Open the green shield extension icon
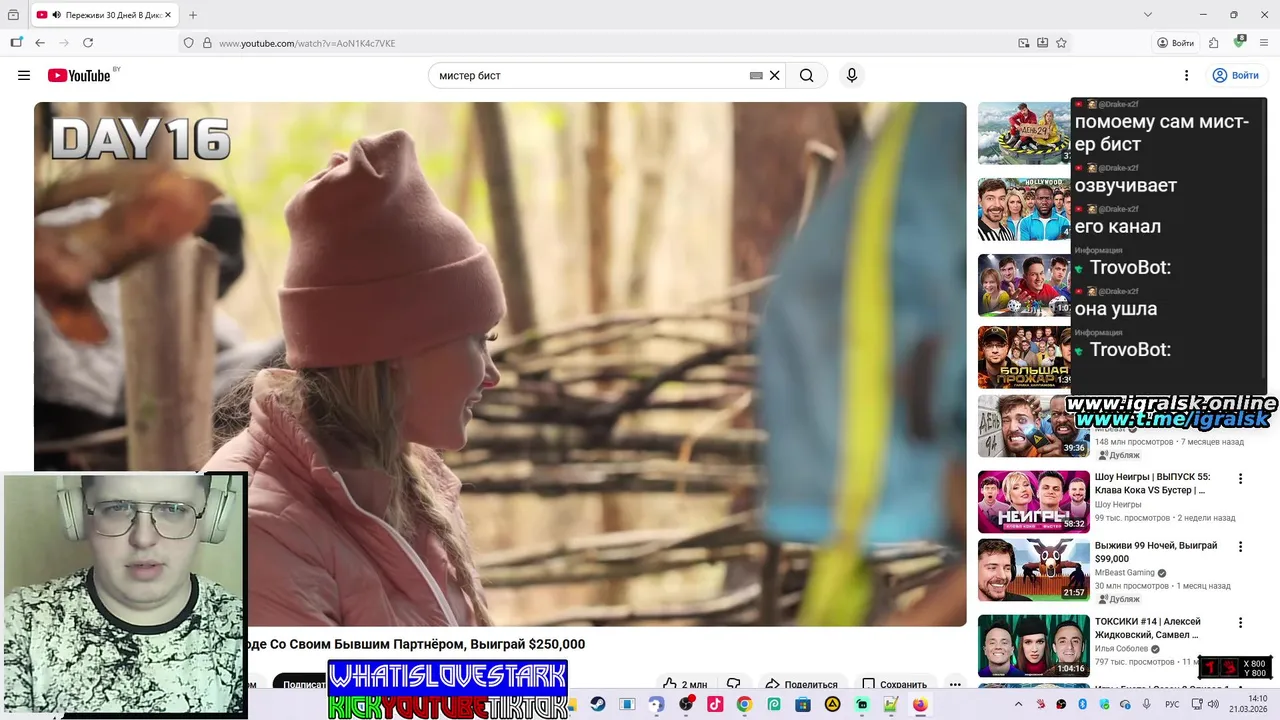 pyautogui.click(x=1239, y=42)
